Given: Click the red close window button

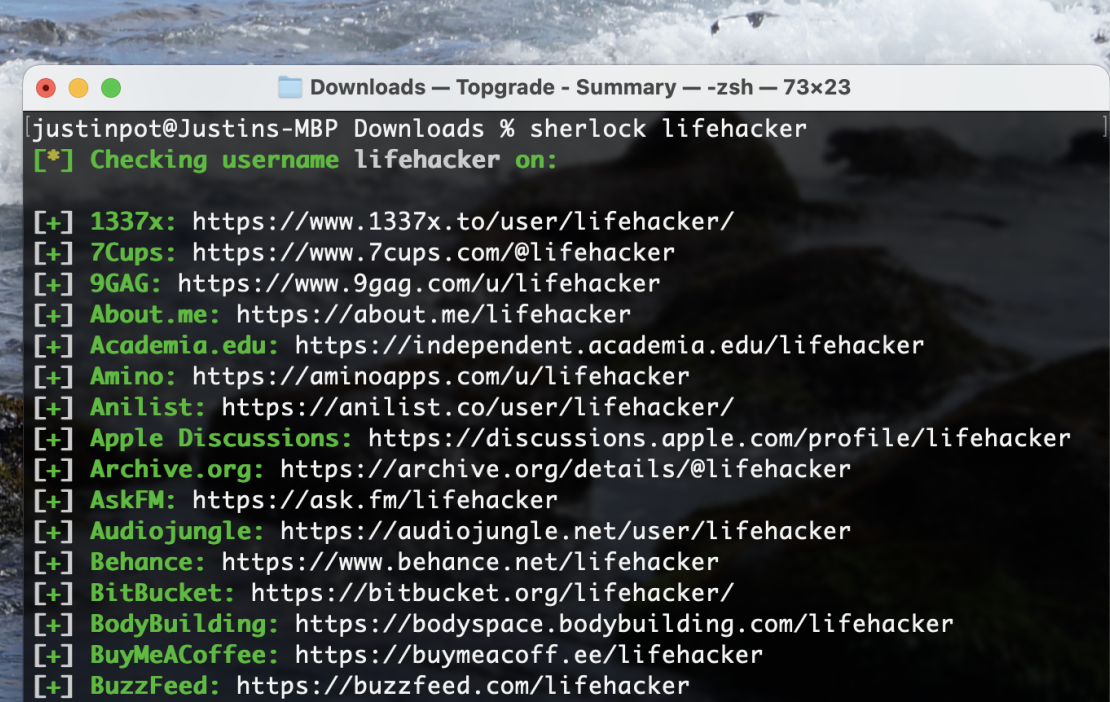Looking at the screenshot, I should point(46,88).
